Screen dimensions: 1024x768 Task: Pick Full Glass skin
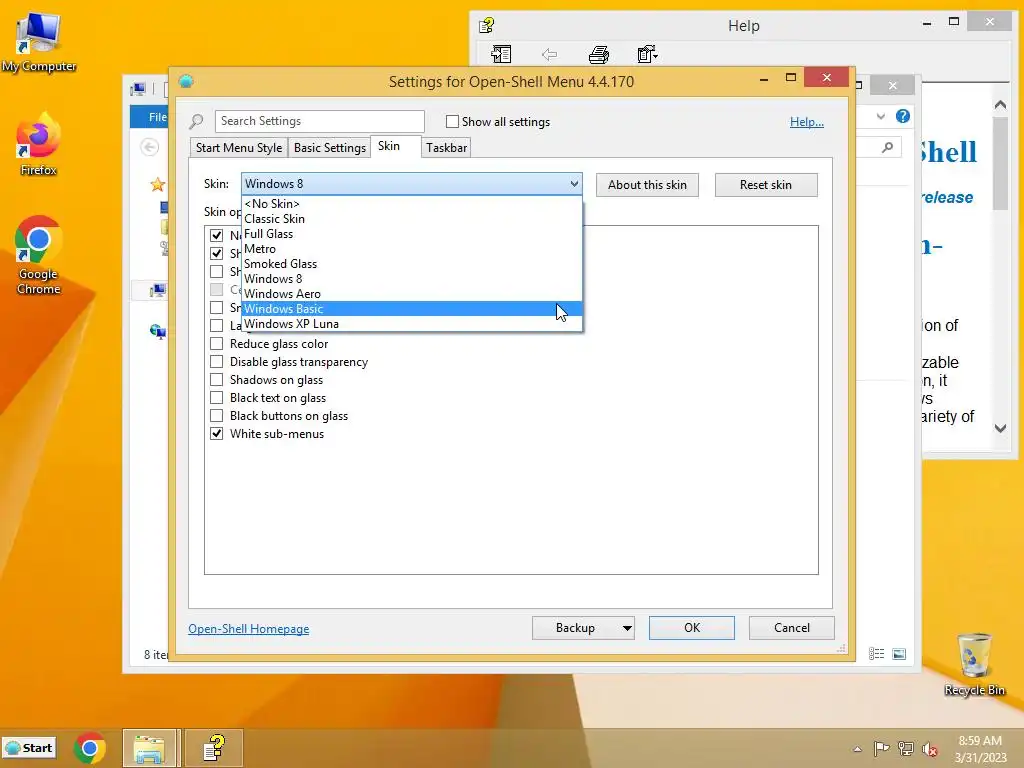coord(411,234)
